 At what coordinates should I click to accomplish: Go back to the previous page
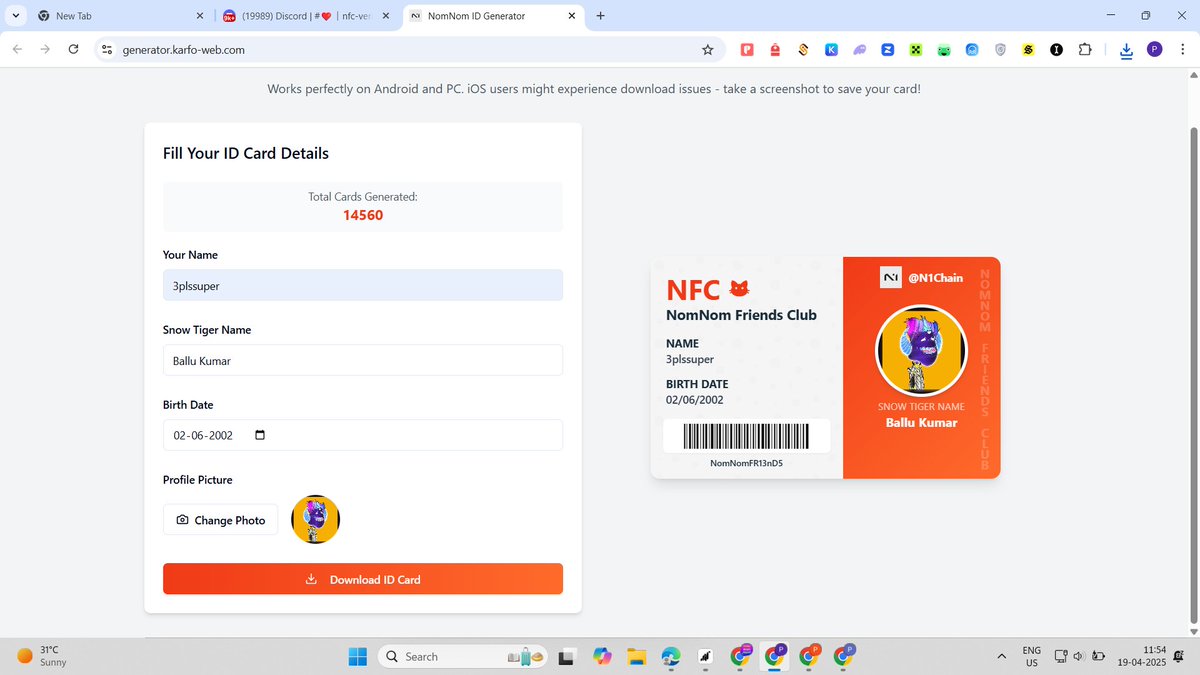tap(18, 49)
